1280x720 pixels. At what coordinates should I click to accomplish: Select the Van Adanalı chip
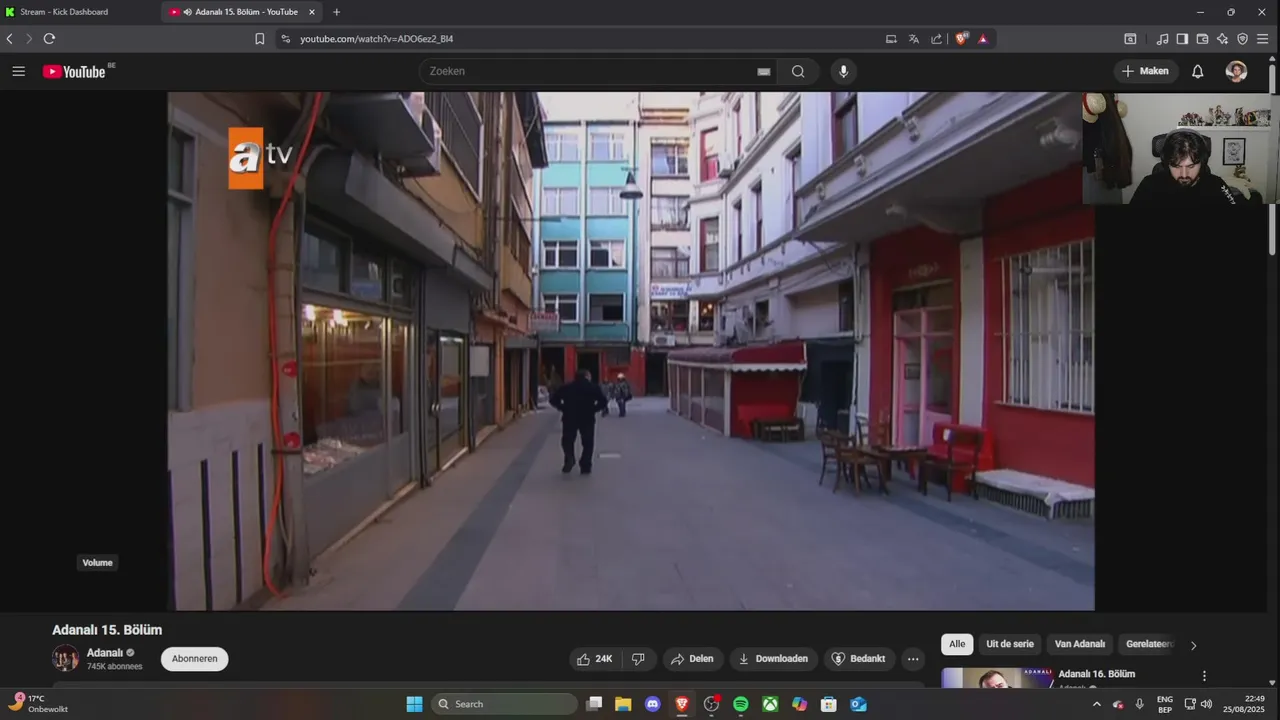[x=1080, y=644]
